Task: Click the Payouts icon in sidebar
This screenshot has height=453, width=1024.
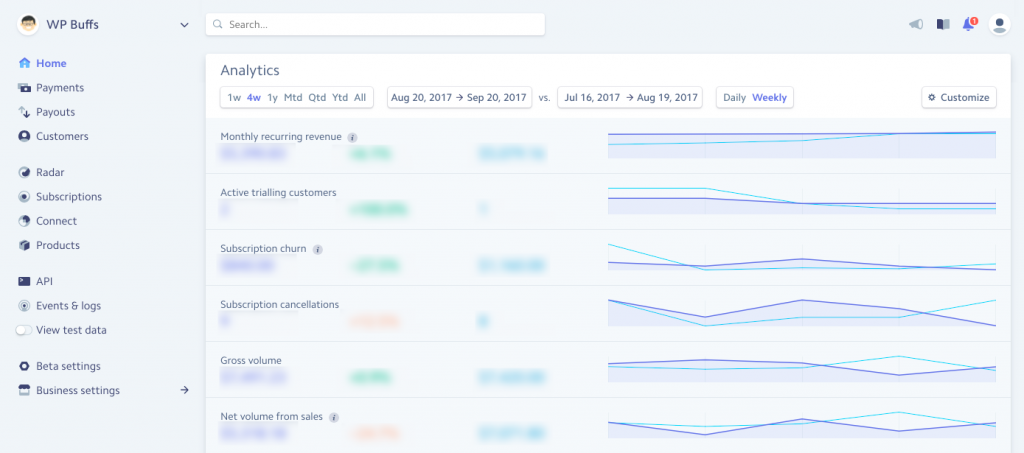Action: [x=24, y=112]
